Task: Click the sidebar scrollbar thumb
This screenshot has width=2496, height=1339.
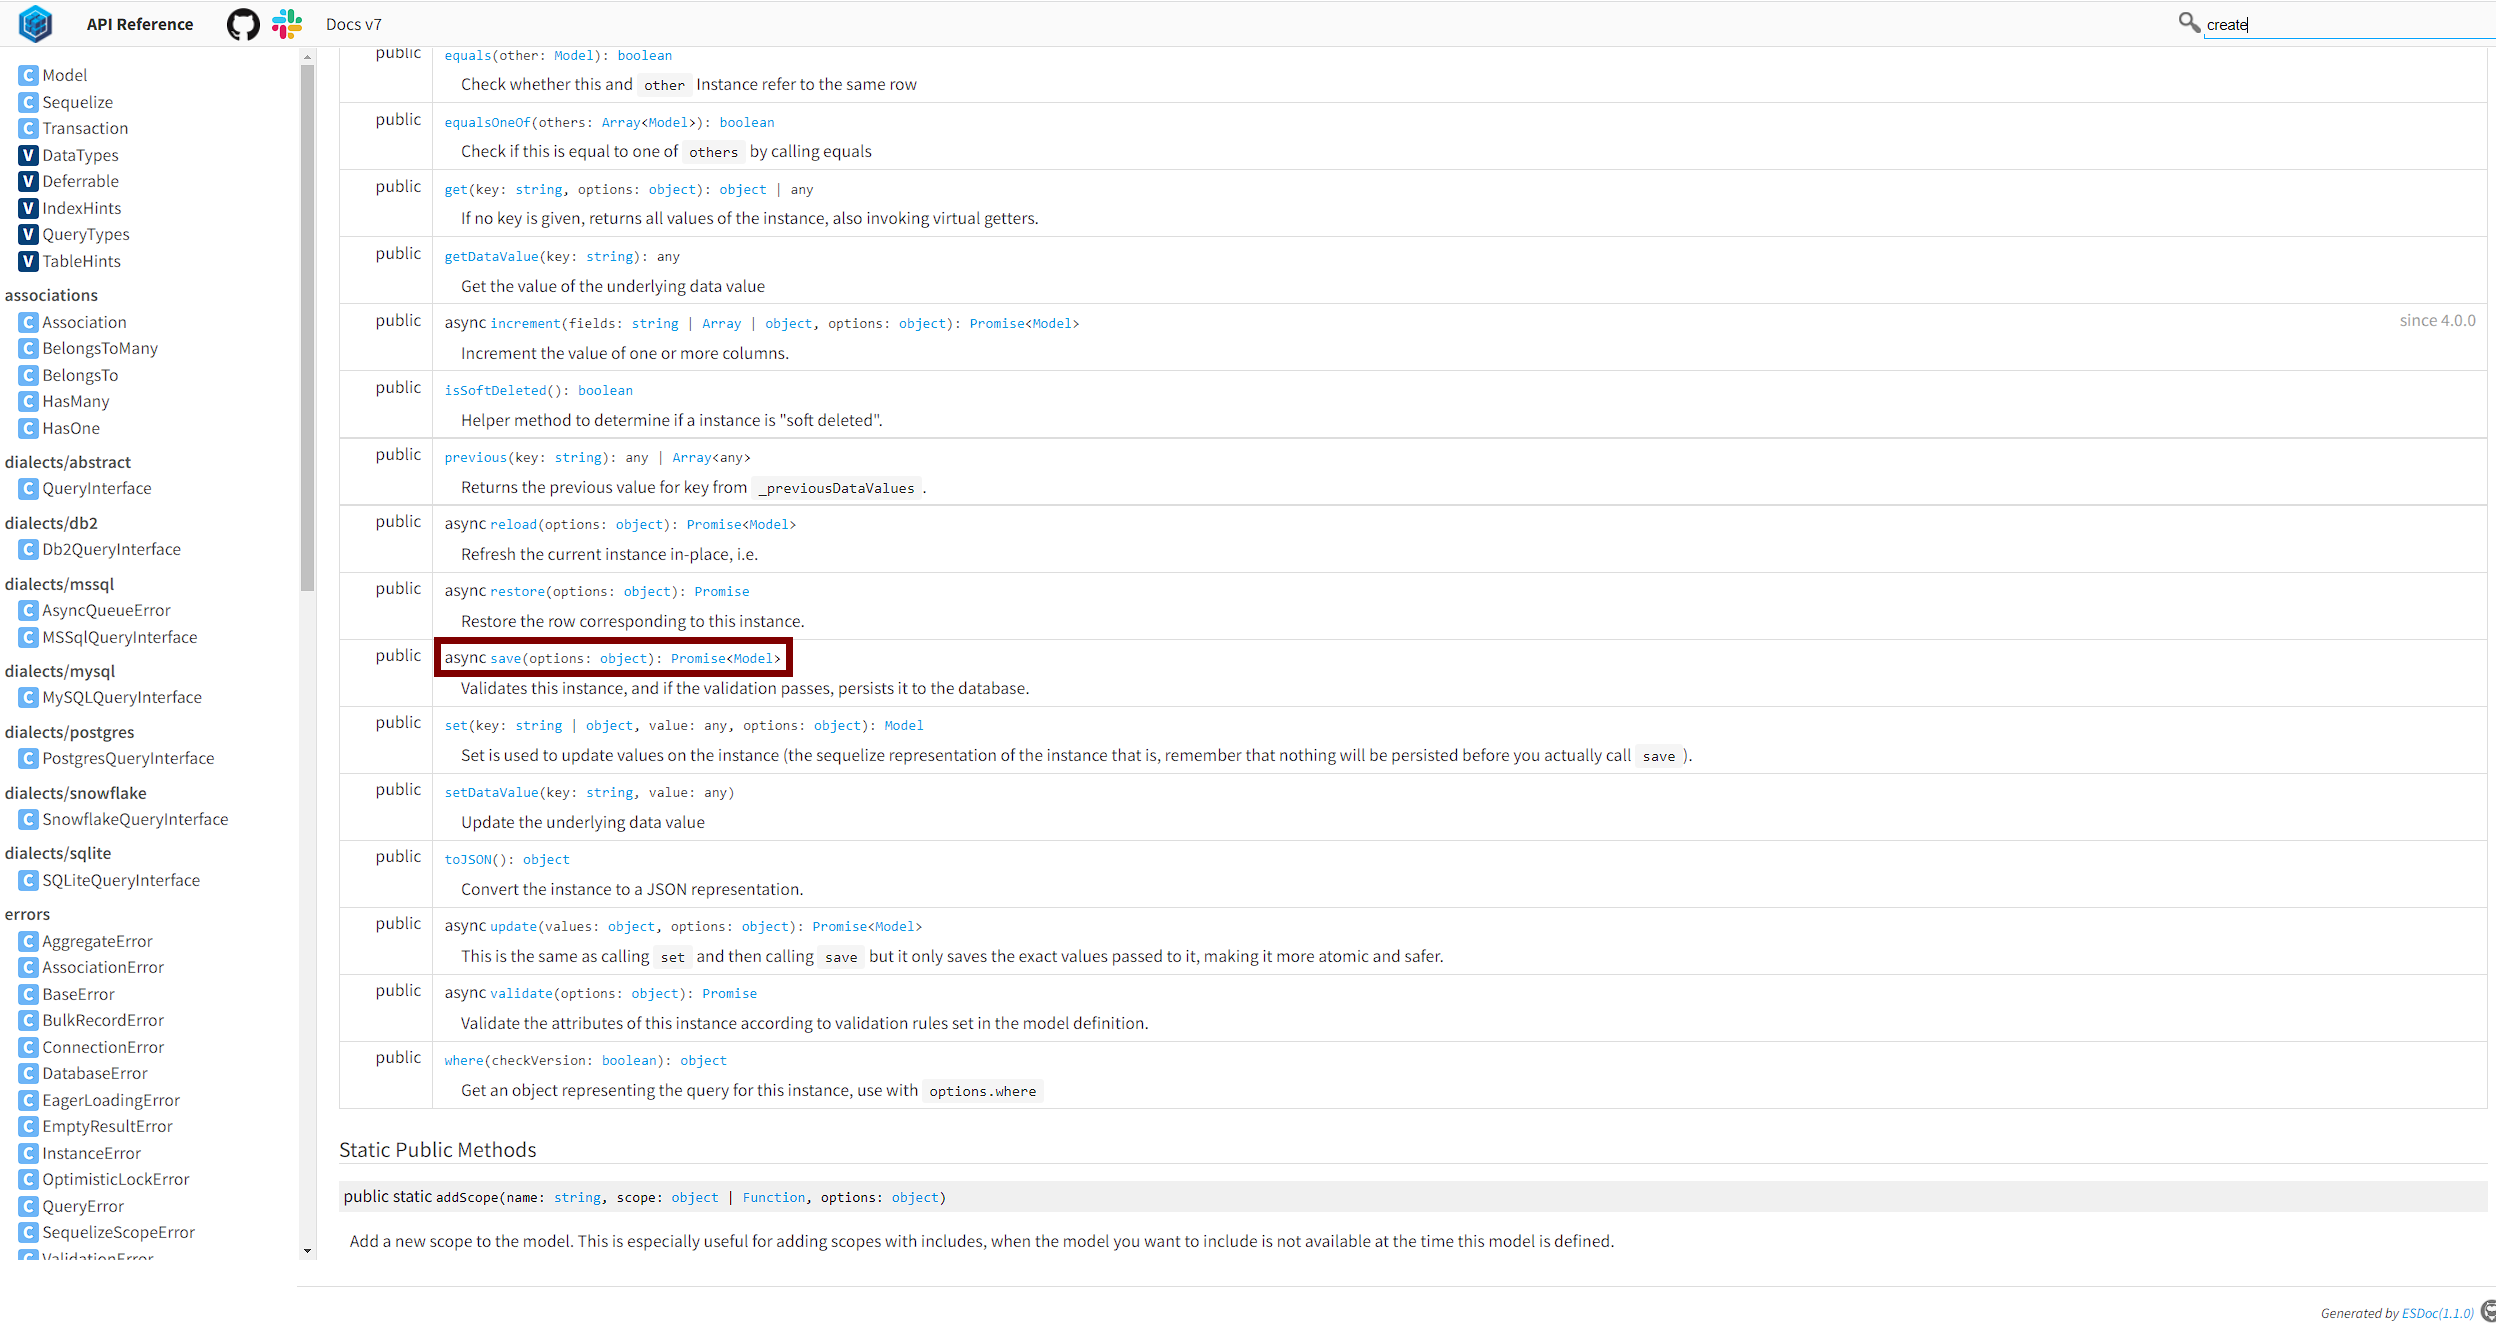Action: coord(307,328)
